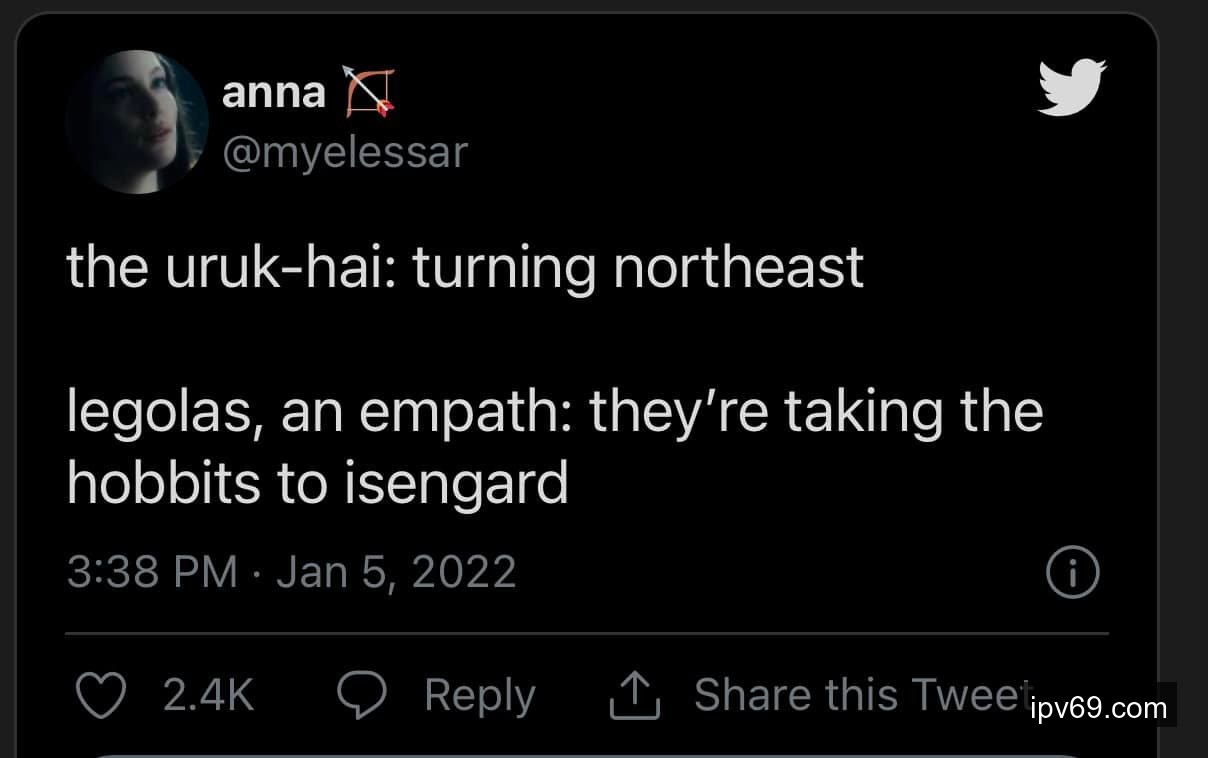Click the word "isengard" in the tweet

[456, 484]
